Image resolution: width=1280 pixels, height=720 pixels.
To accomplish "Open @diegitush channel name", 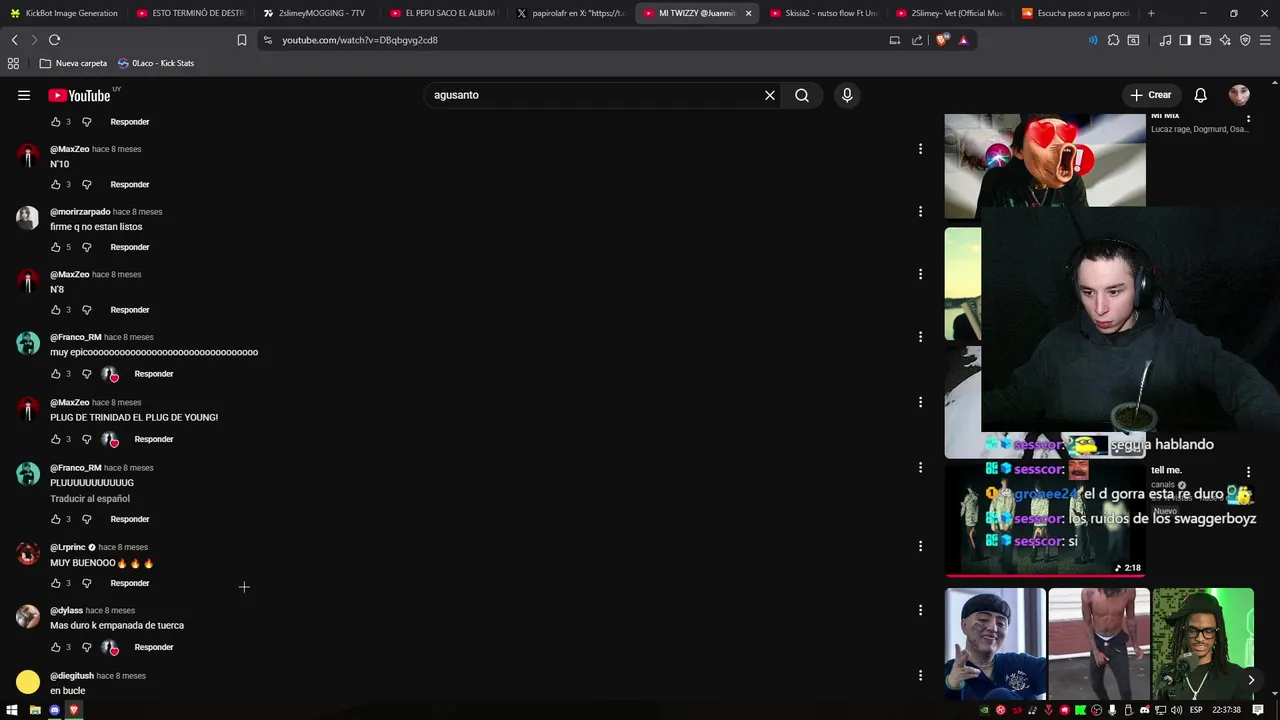I will (72, 676).
